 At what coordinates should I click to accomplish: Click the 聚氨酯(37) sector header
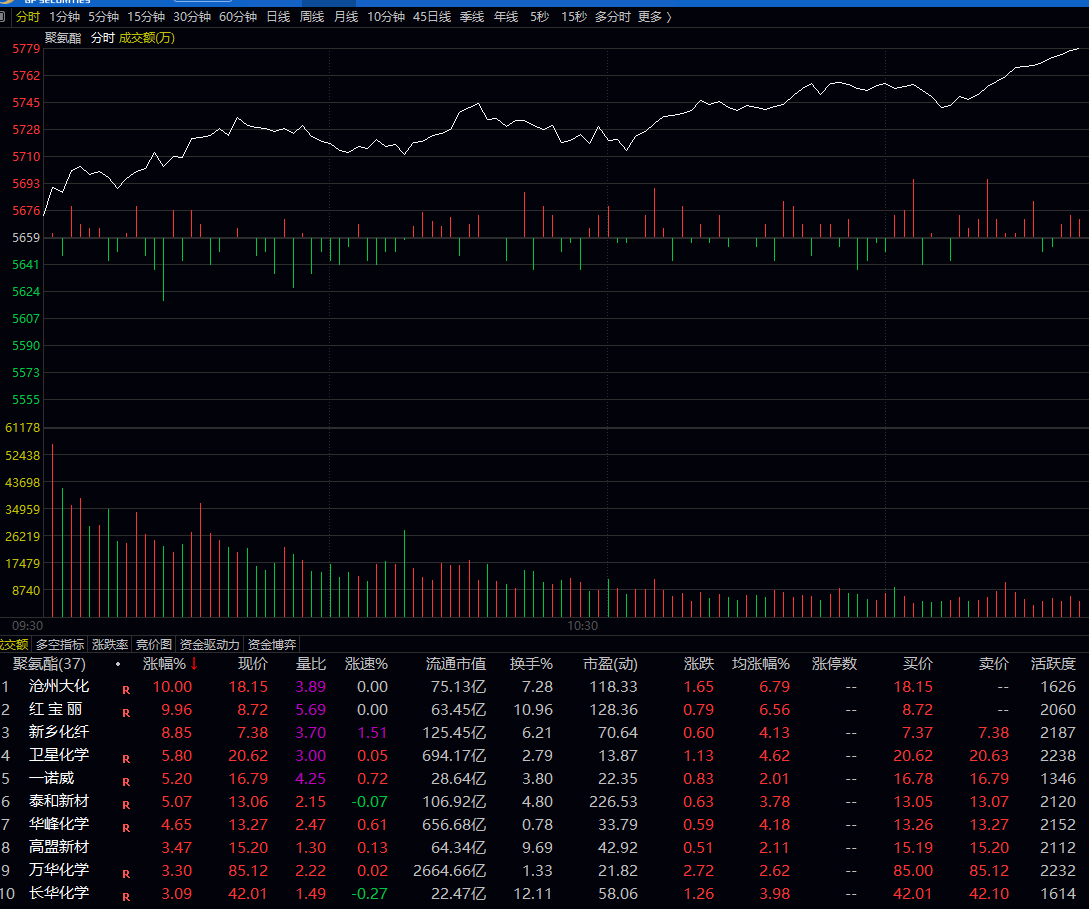click(49, 664)
